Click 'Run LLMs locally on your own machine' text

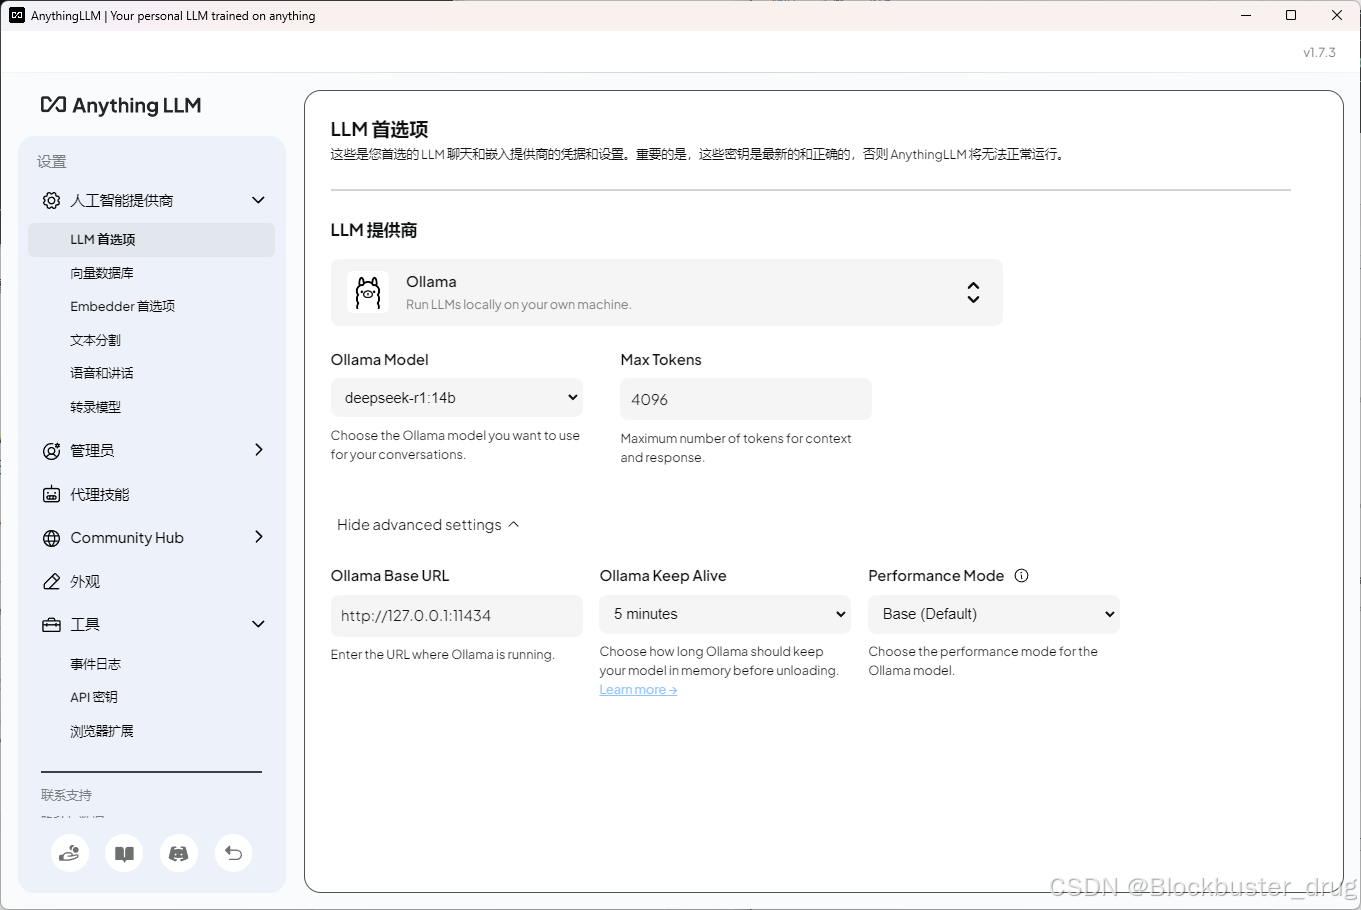tap(518, 304)
